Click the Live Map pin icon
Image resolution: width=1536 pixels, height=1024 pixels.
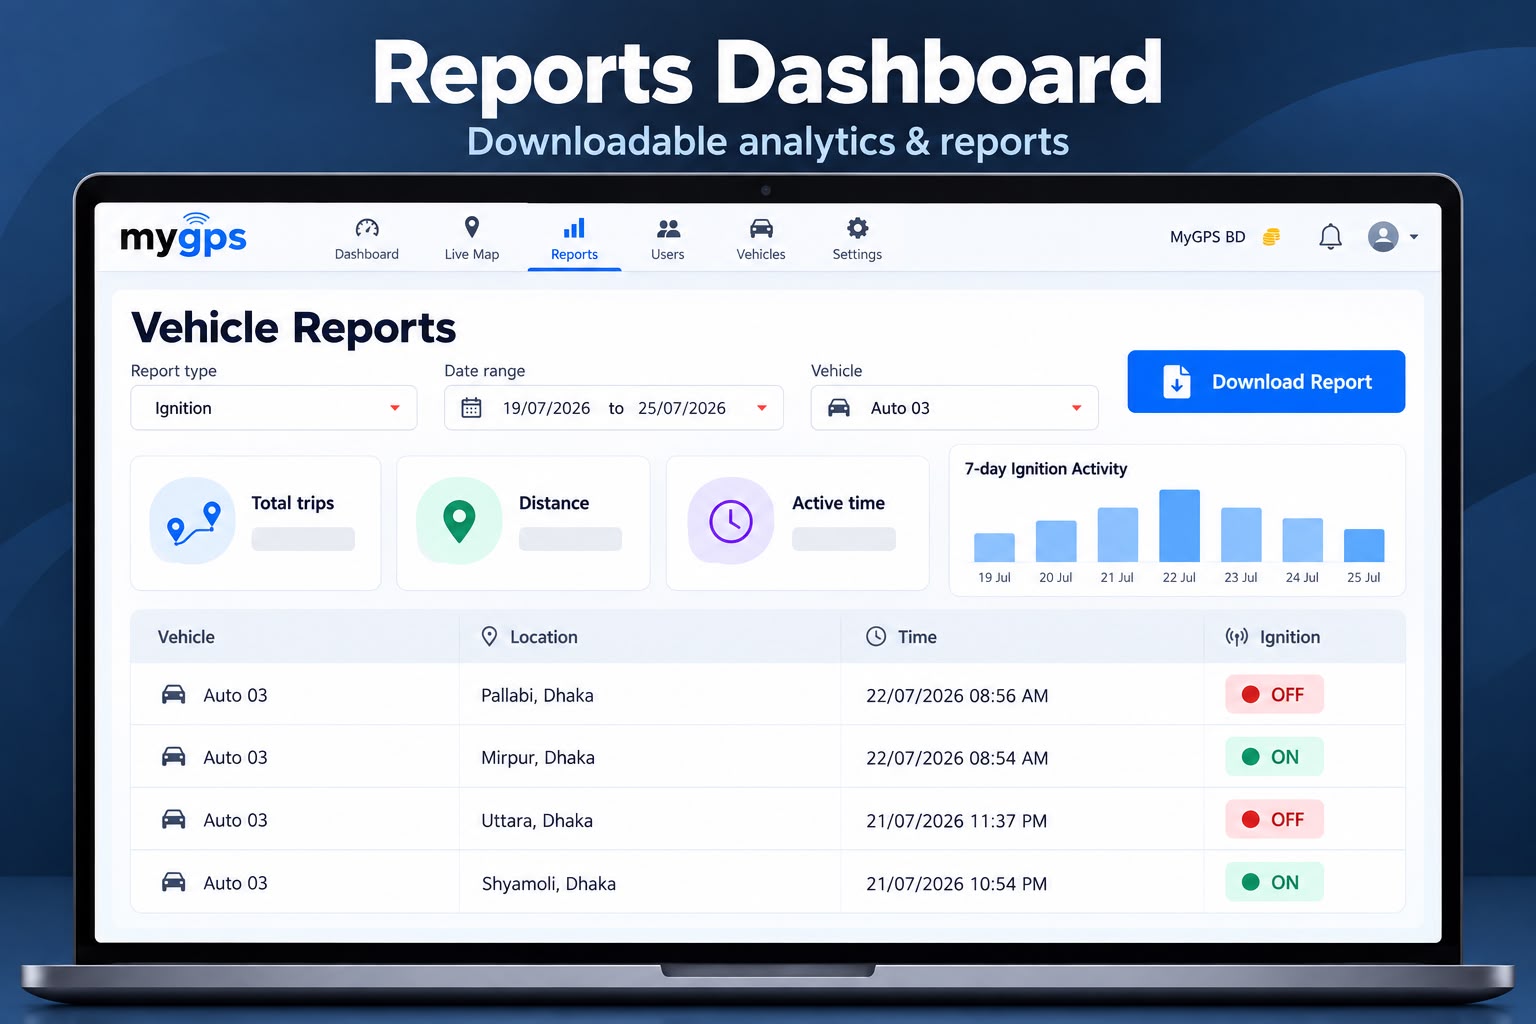point(472,227)
